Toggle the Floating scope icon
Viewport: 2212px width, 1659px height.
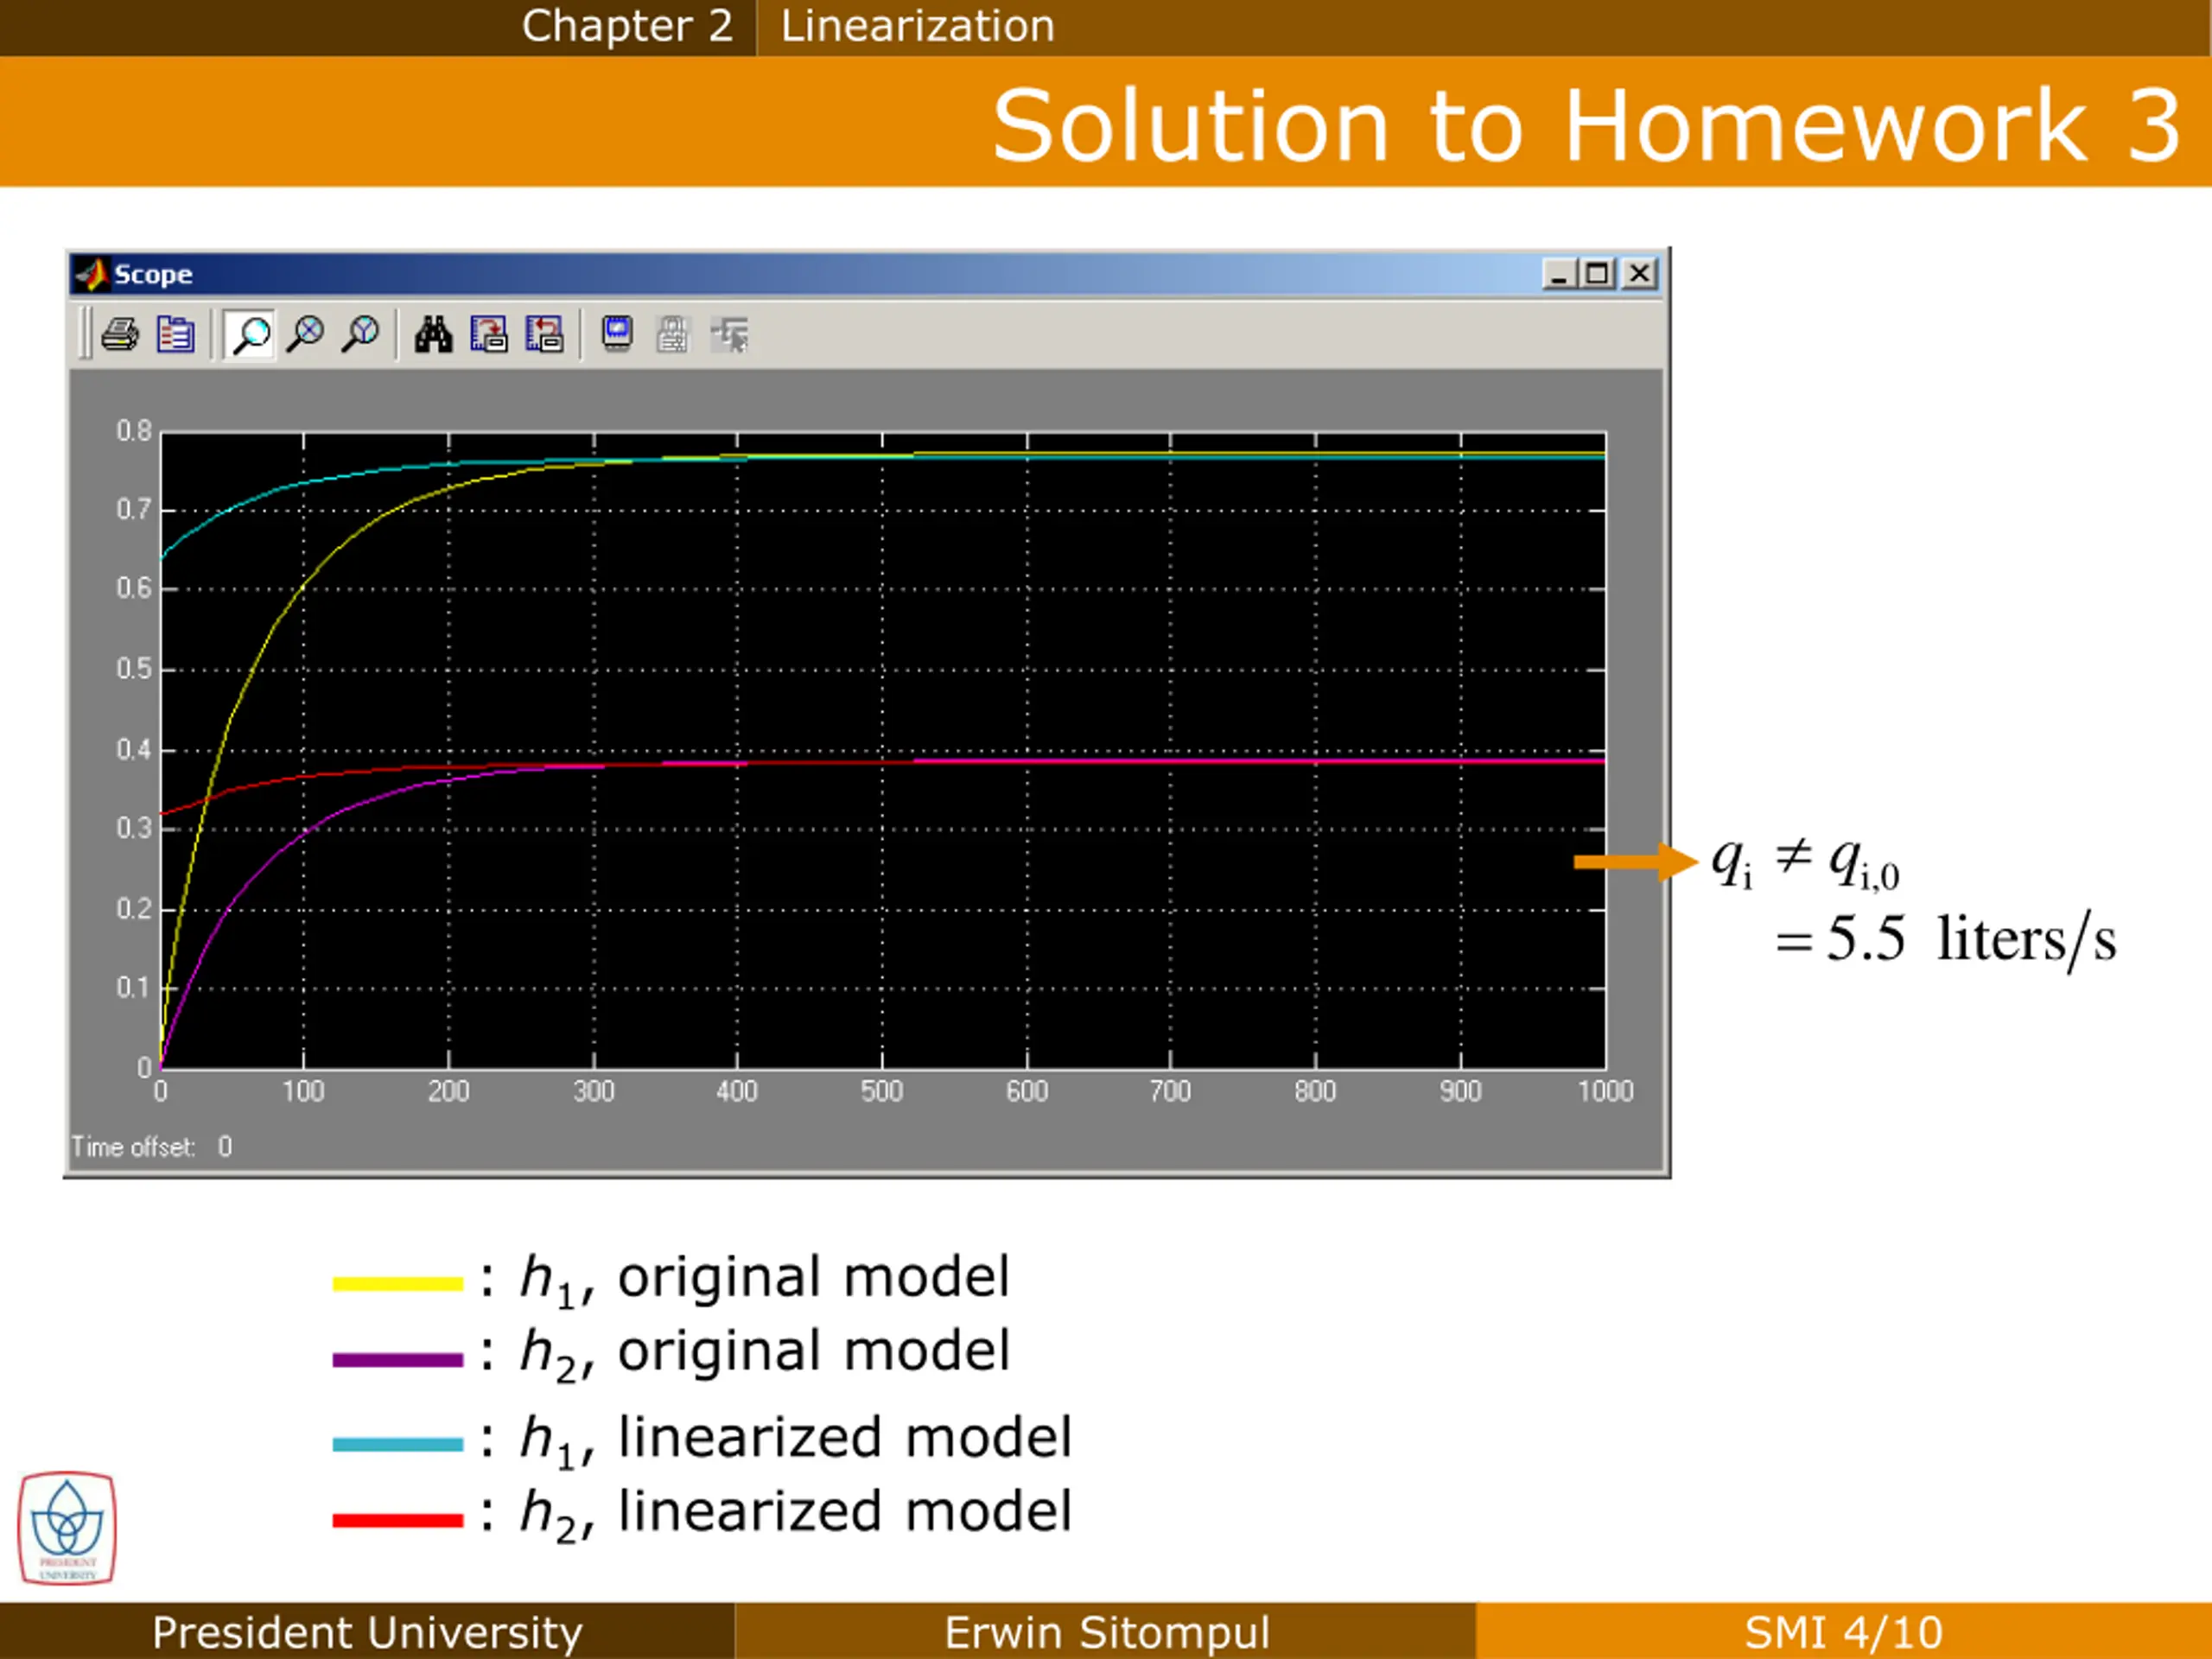617,334
